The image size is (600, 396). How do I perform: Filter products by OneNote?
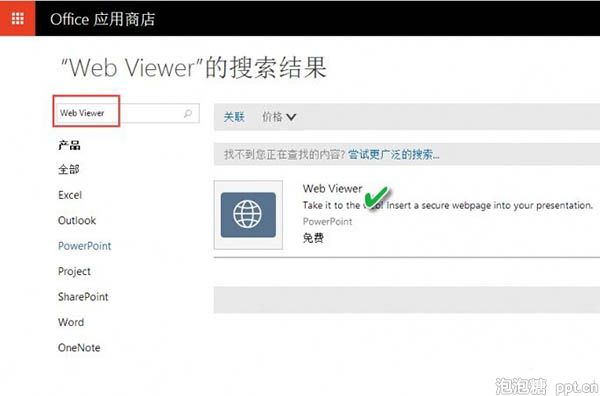coord(79,347)
